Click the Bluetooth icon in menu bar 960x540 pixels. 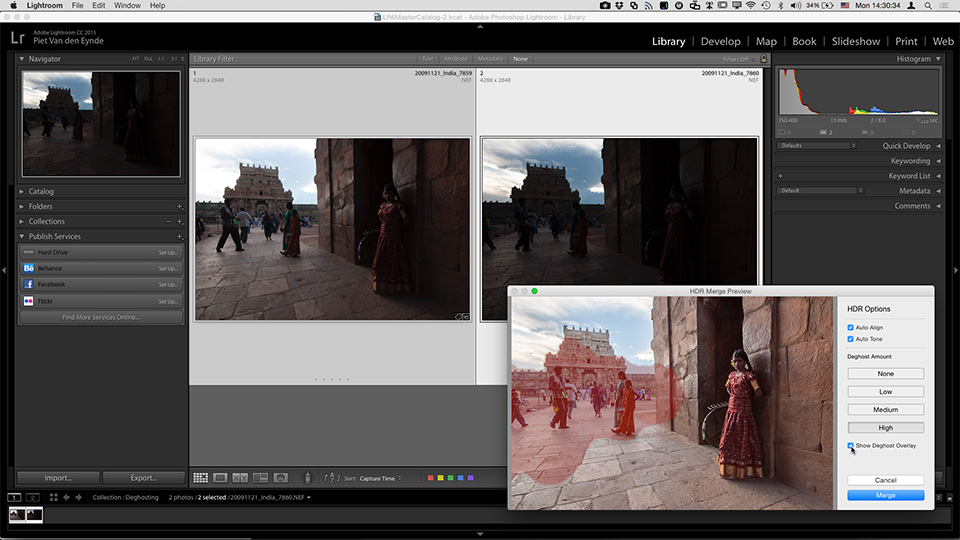781,6
